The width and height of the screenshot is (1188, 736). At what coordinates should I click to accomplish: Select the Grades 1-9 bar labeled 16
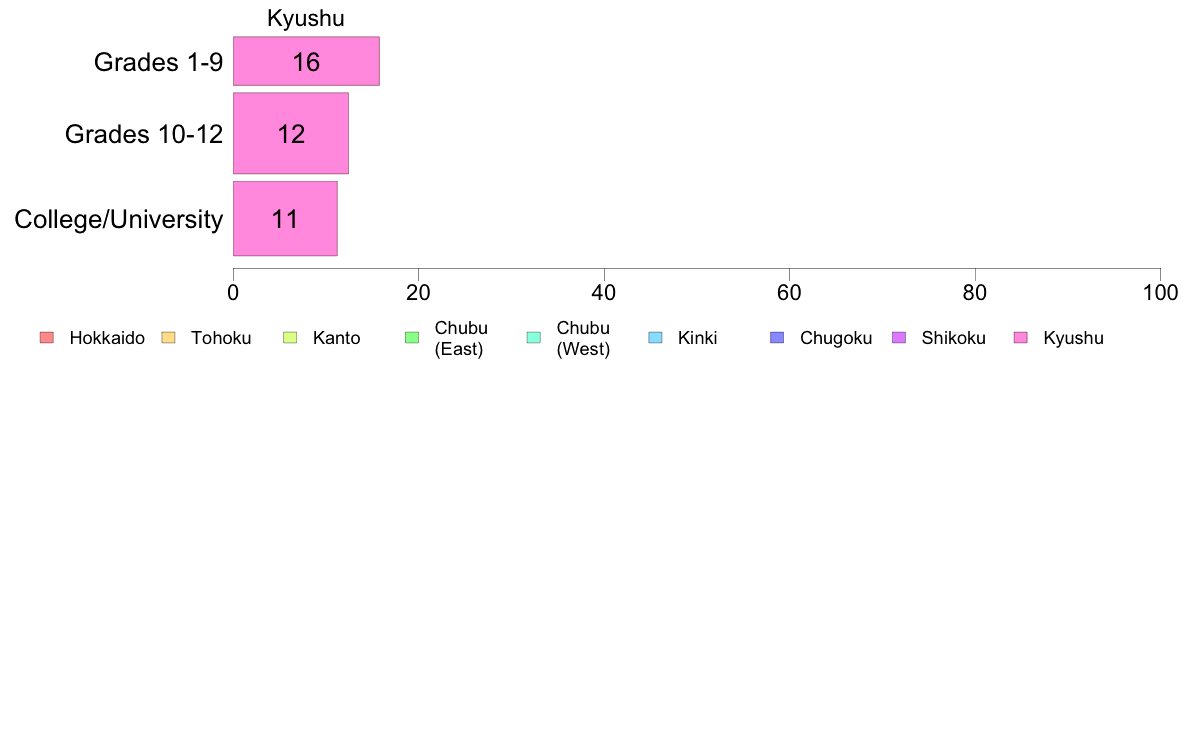(306, 61)
